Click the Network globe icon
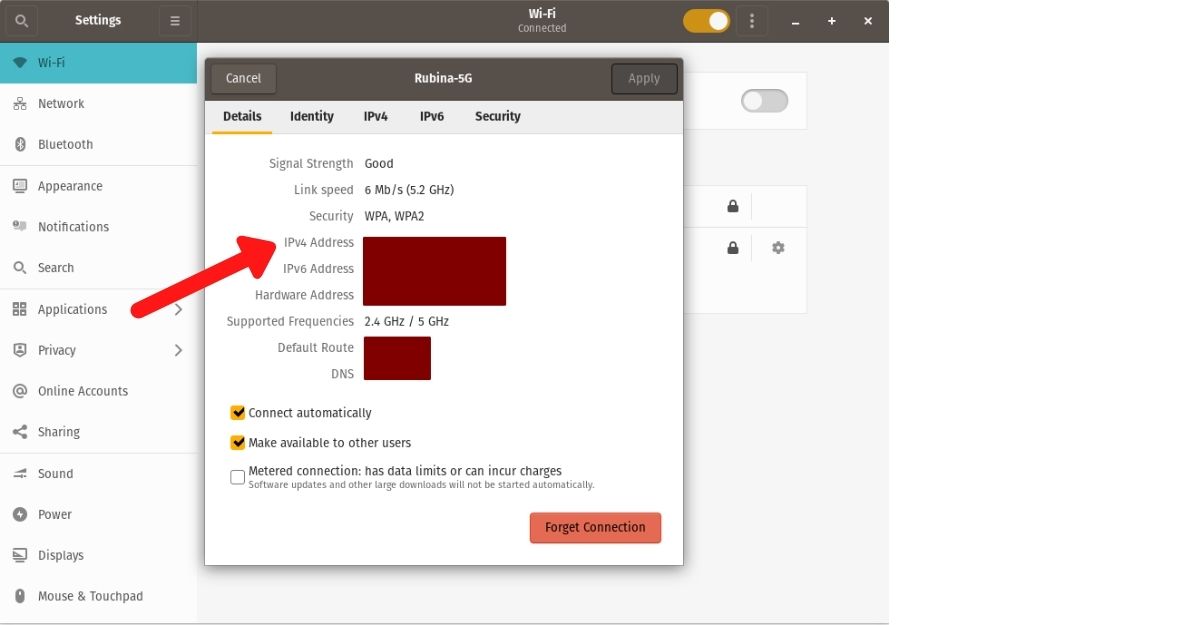This screenshot has height=625, width=1200. click(x=19, y=103)
